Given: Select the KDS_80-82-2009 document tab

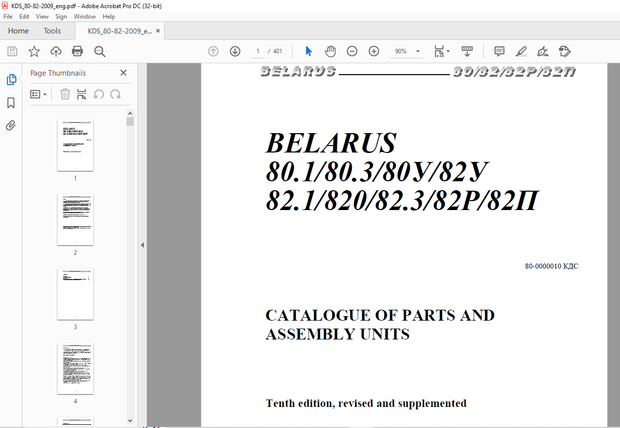Looking at the screenshot, I should tap(119, 31).
